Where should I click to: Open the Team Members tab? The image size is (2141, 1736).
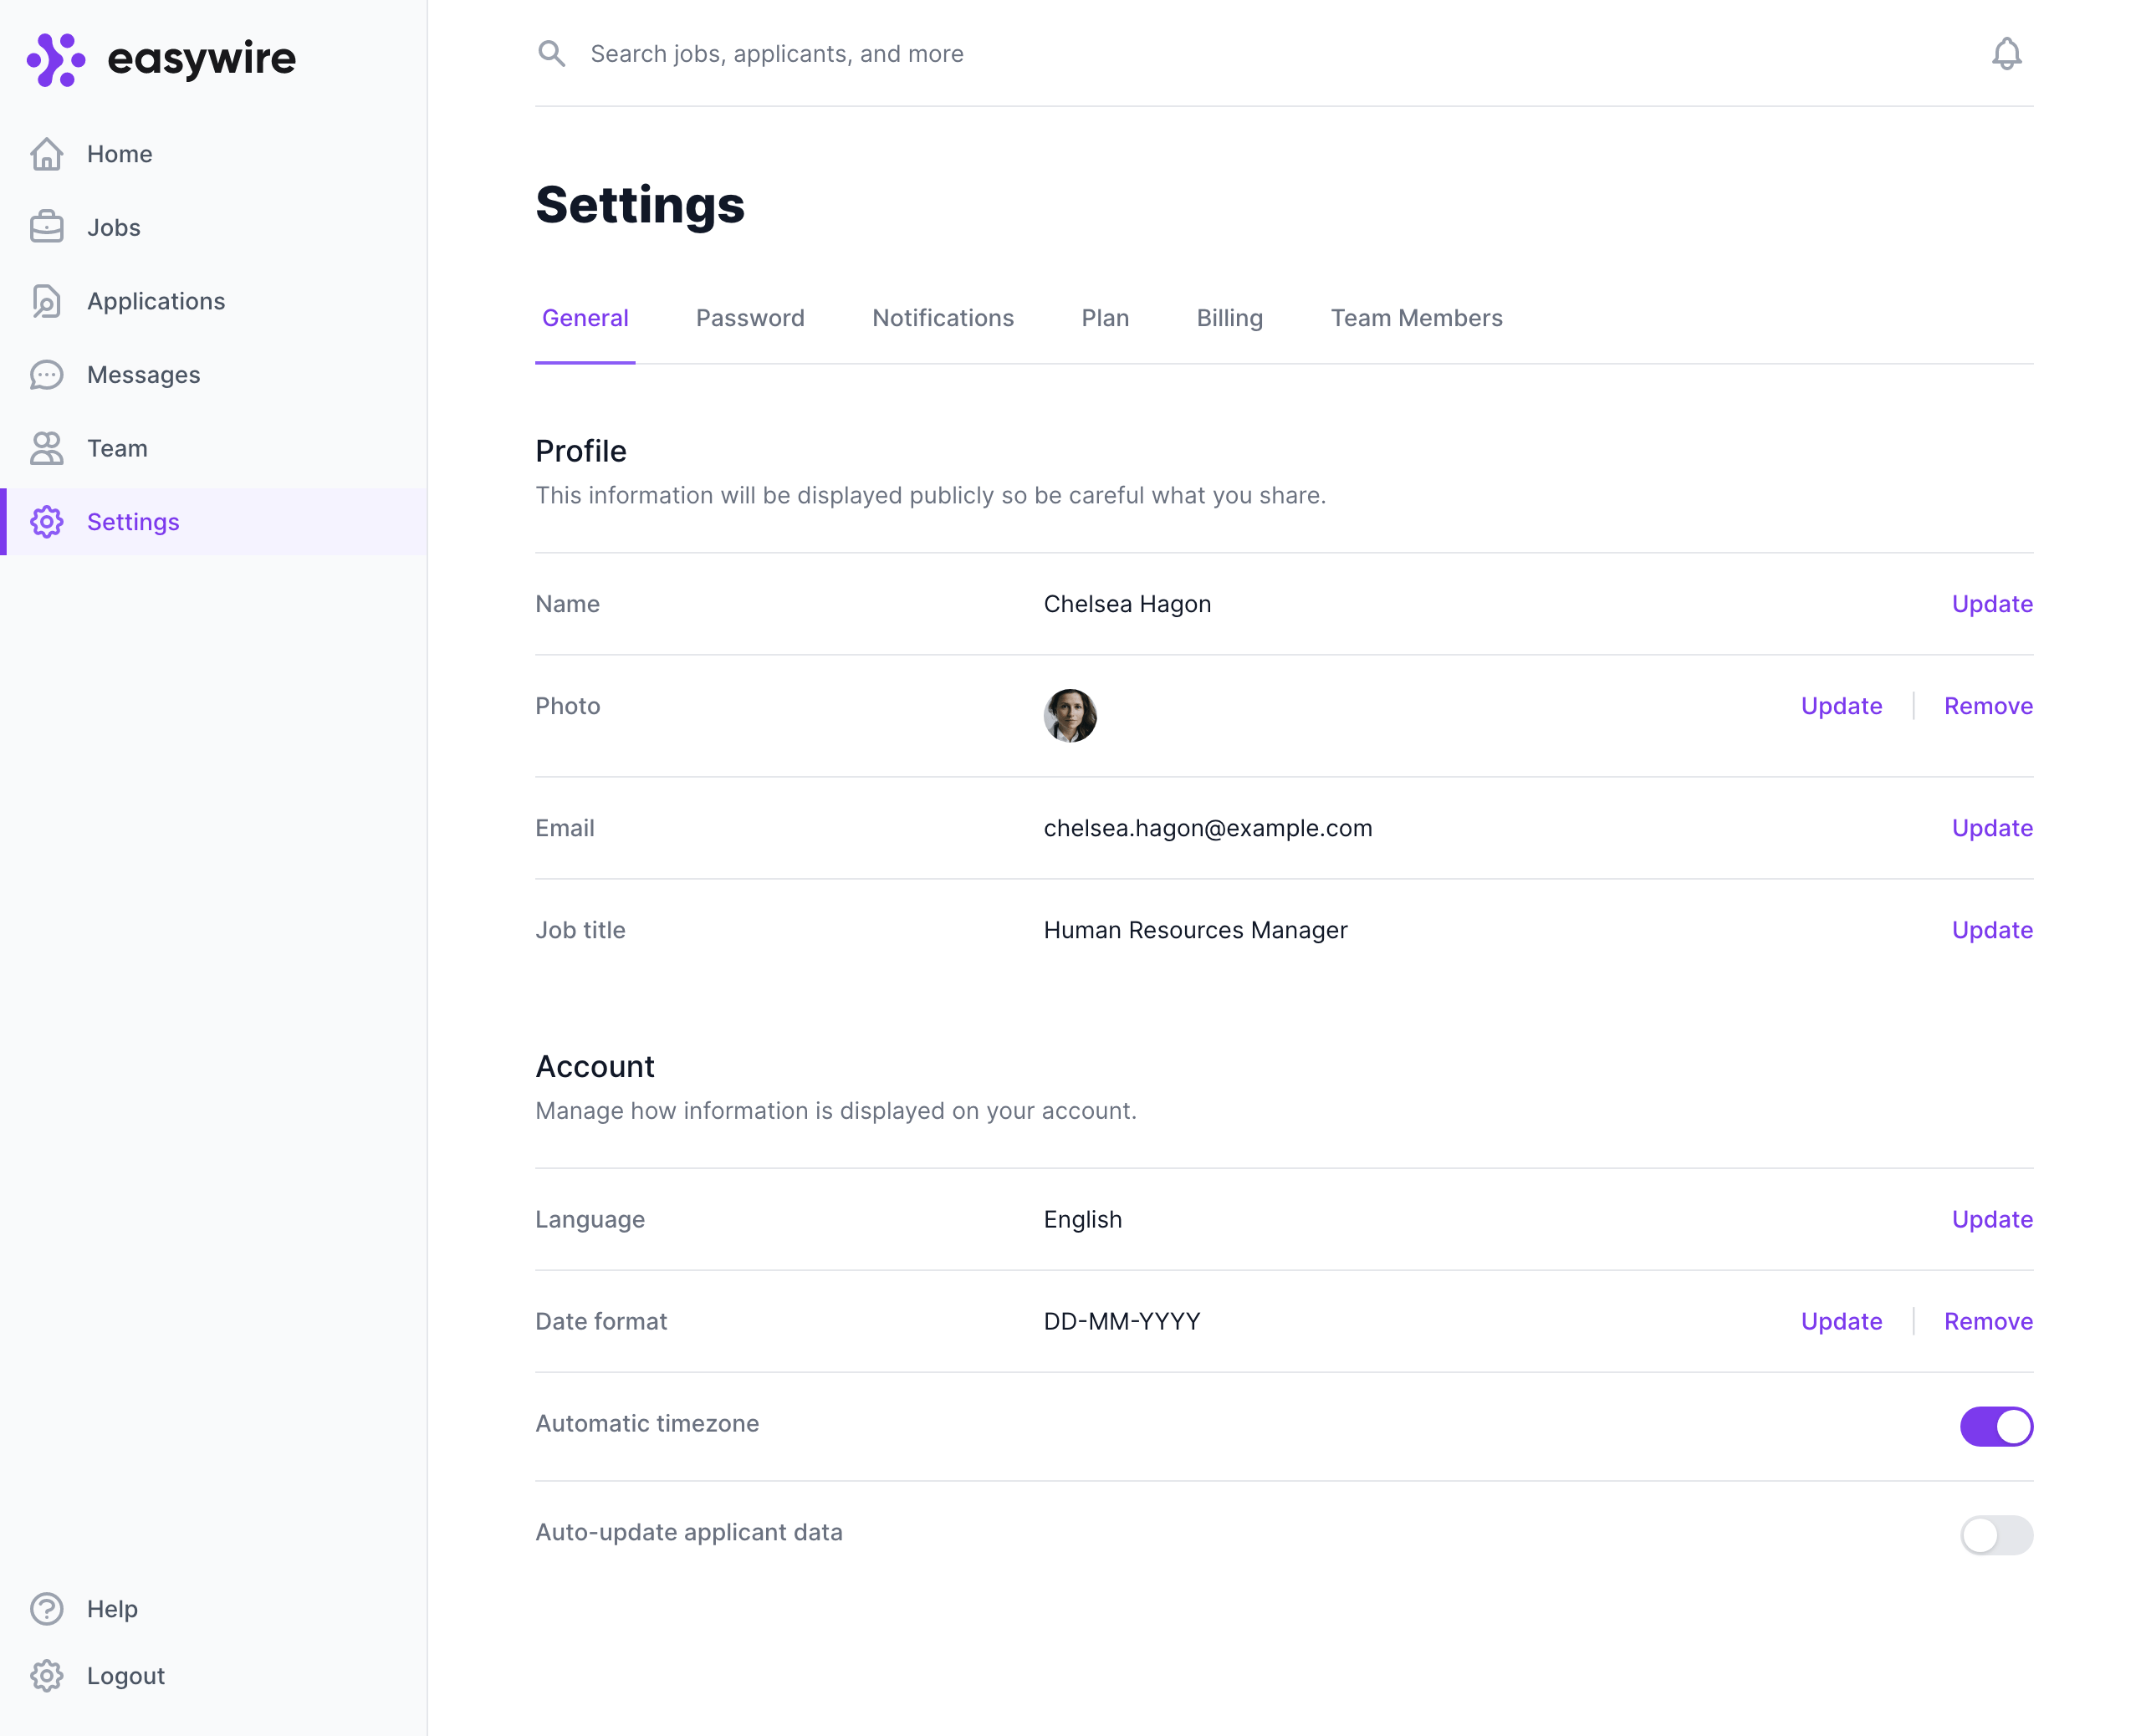click(x=1415, y=318)
